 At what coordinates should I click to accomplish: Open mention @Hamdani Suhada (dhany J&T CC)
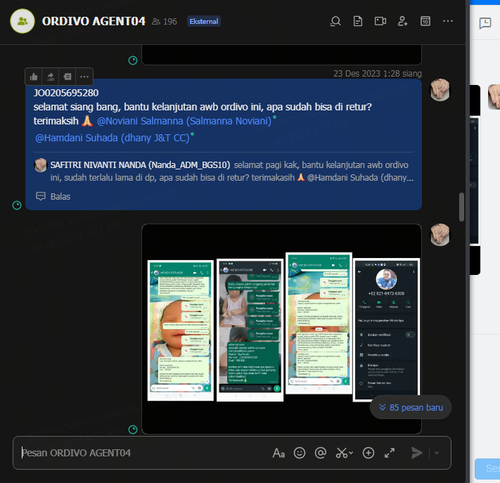tap(112, 138)
